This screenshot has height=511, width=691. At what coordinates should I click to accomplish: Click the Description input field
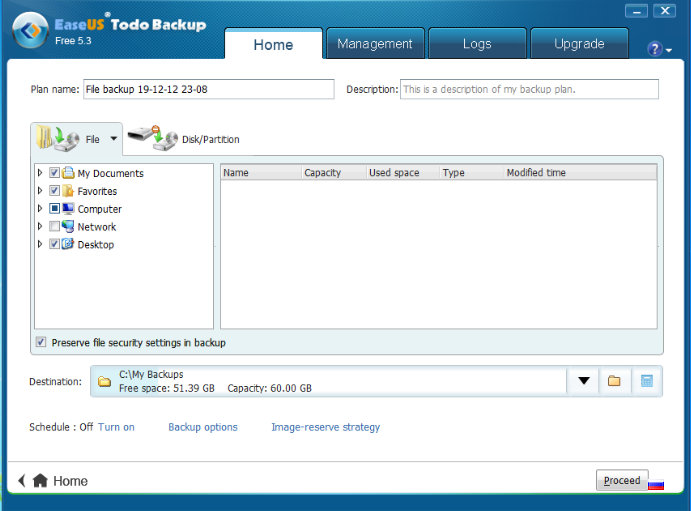[529, 89]
